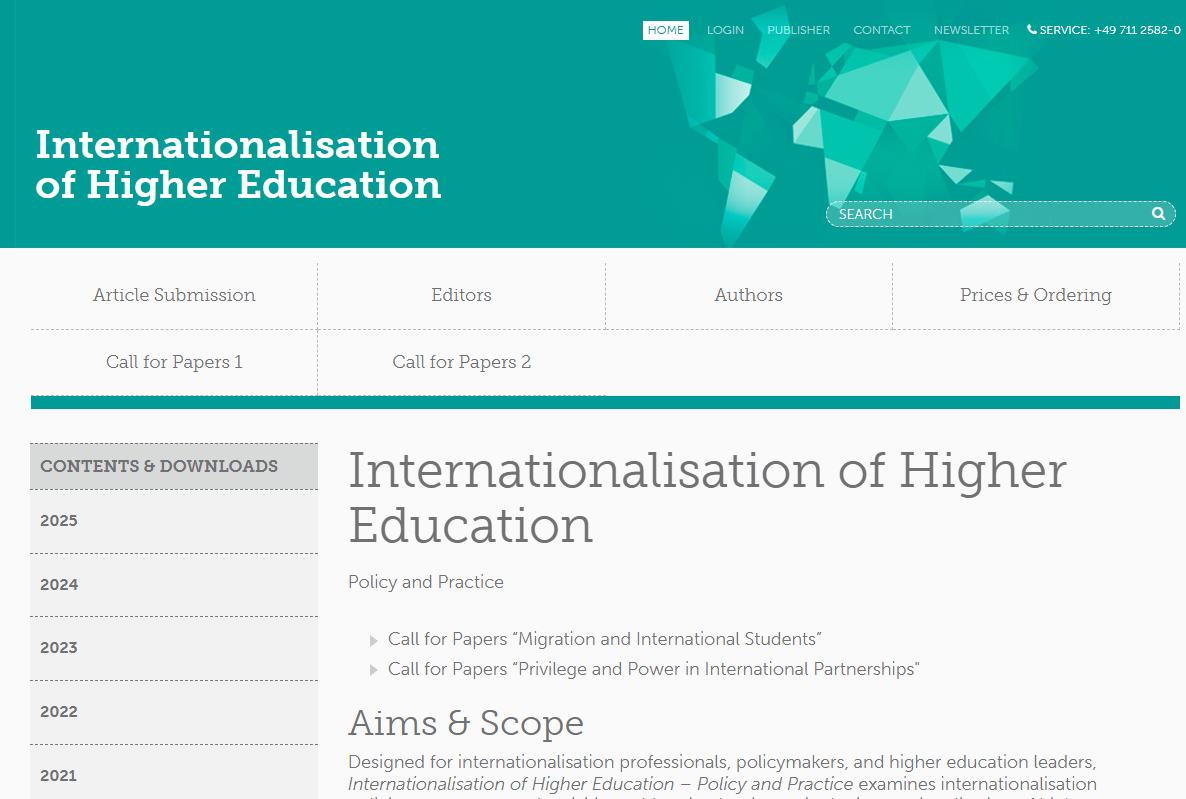Viewport: 1186px width, 799px height.
Task: Click the search magnifier icon
Action: [1158, 213]
